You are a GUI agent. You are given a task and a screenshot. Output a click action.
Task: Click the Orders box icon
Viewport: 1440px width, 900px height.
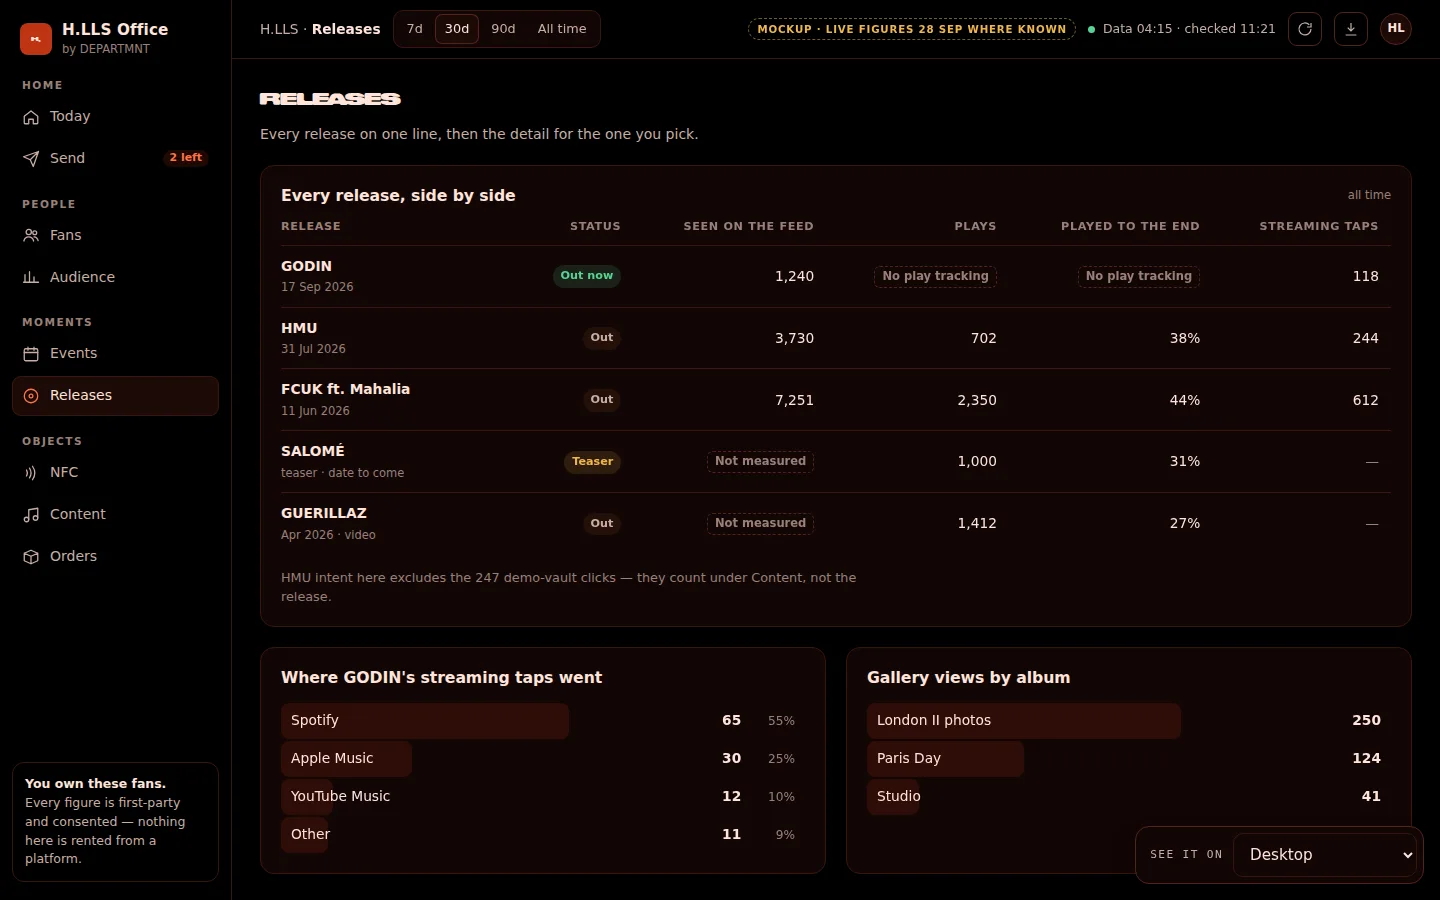click(31, 557)
